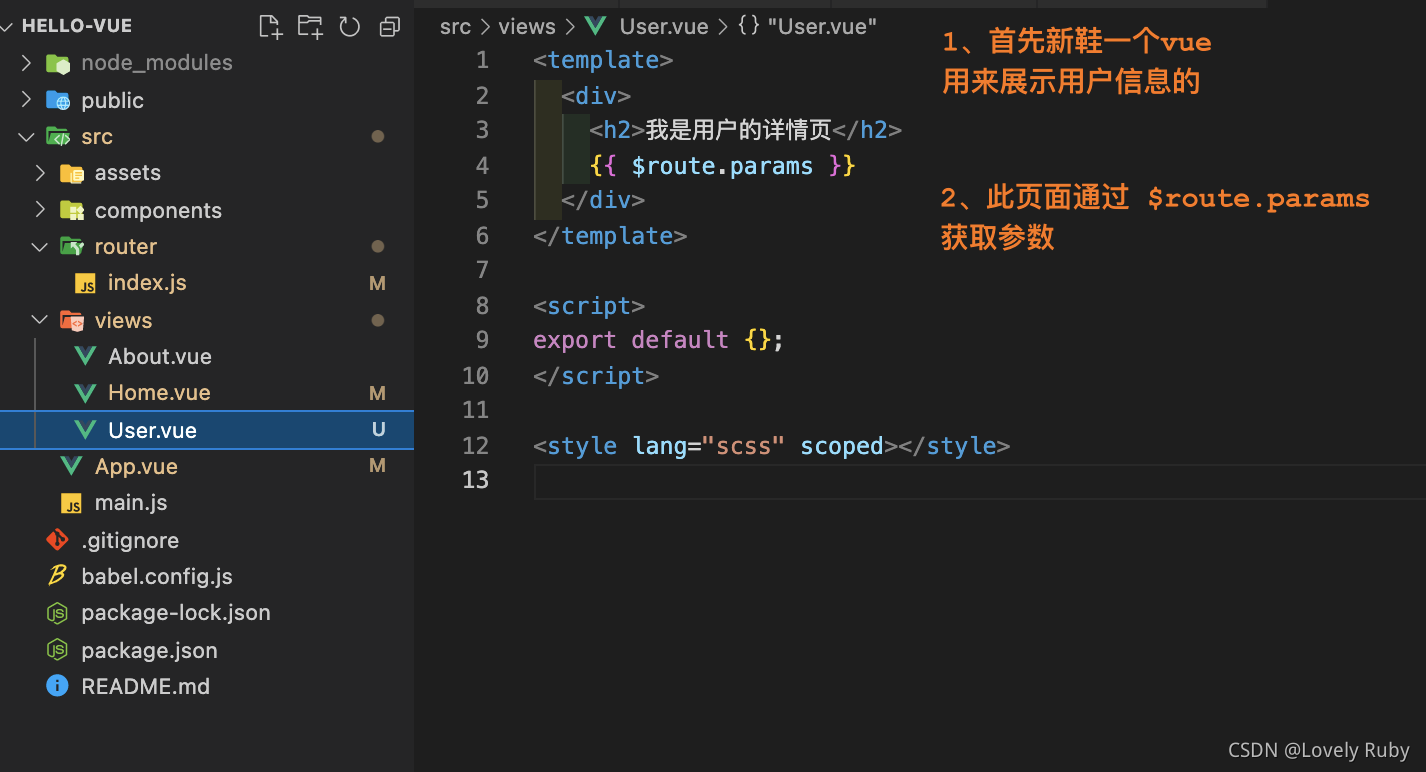Click the M status badge of index.js
The image size is (1426, 772).
pos(378,283)
